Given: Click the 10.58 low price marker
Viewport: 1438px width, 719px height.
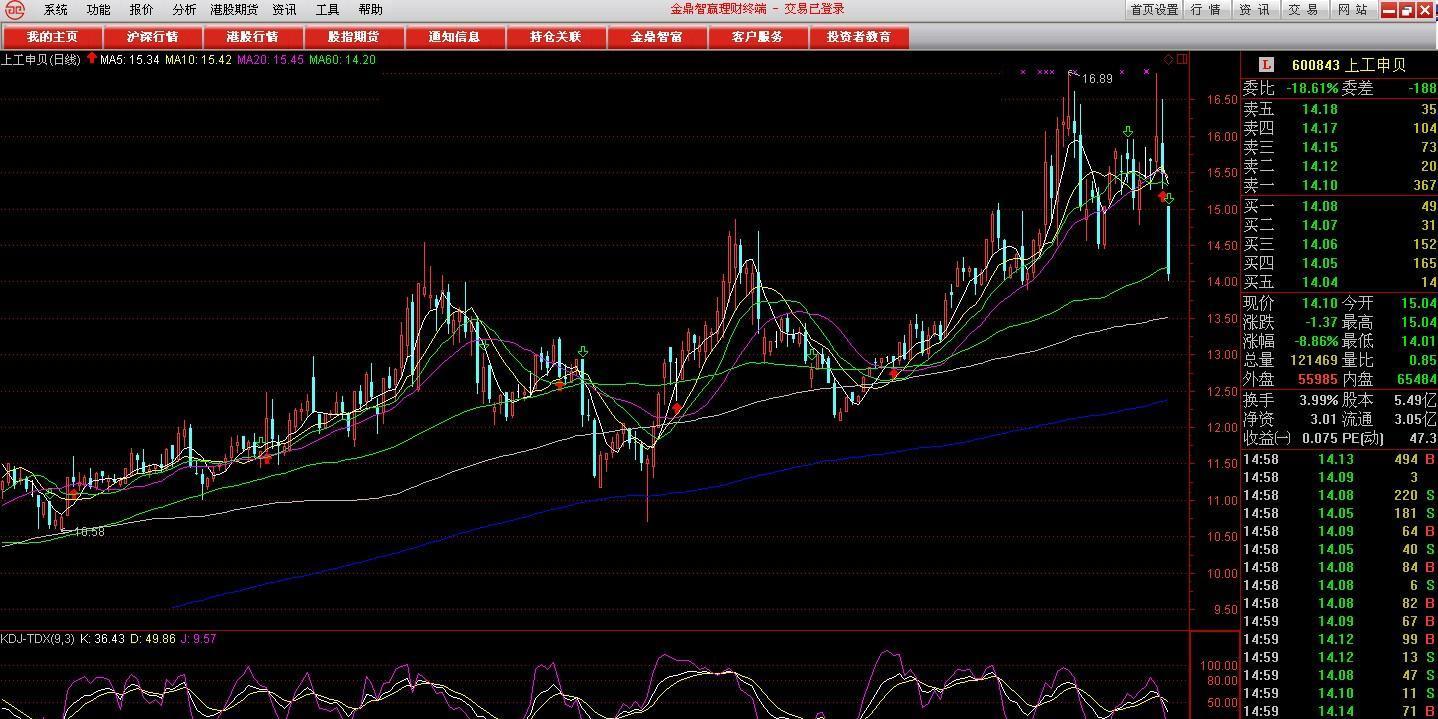Looking at the screenshot, I should click(88, 532).
